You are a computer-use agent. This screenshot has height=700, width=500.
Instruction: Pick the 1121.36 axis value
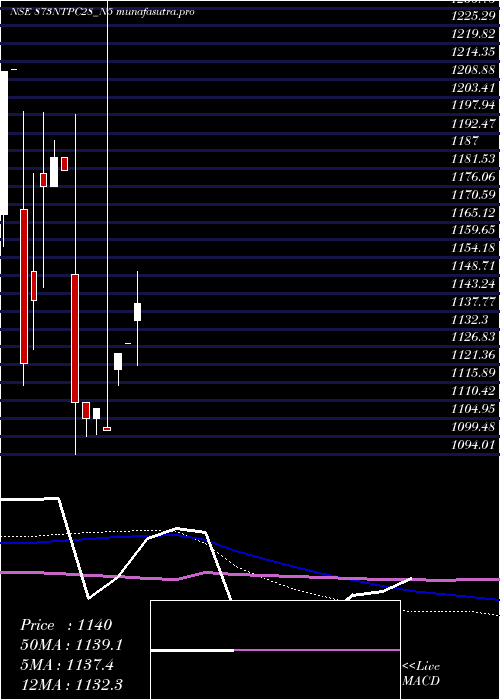(473, 355)
